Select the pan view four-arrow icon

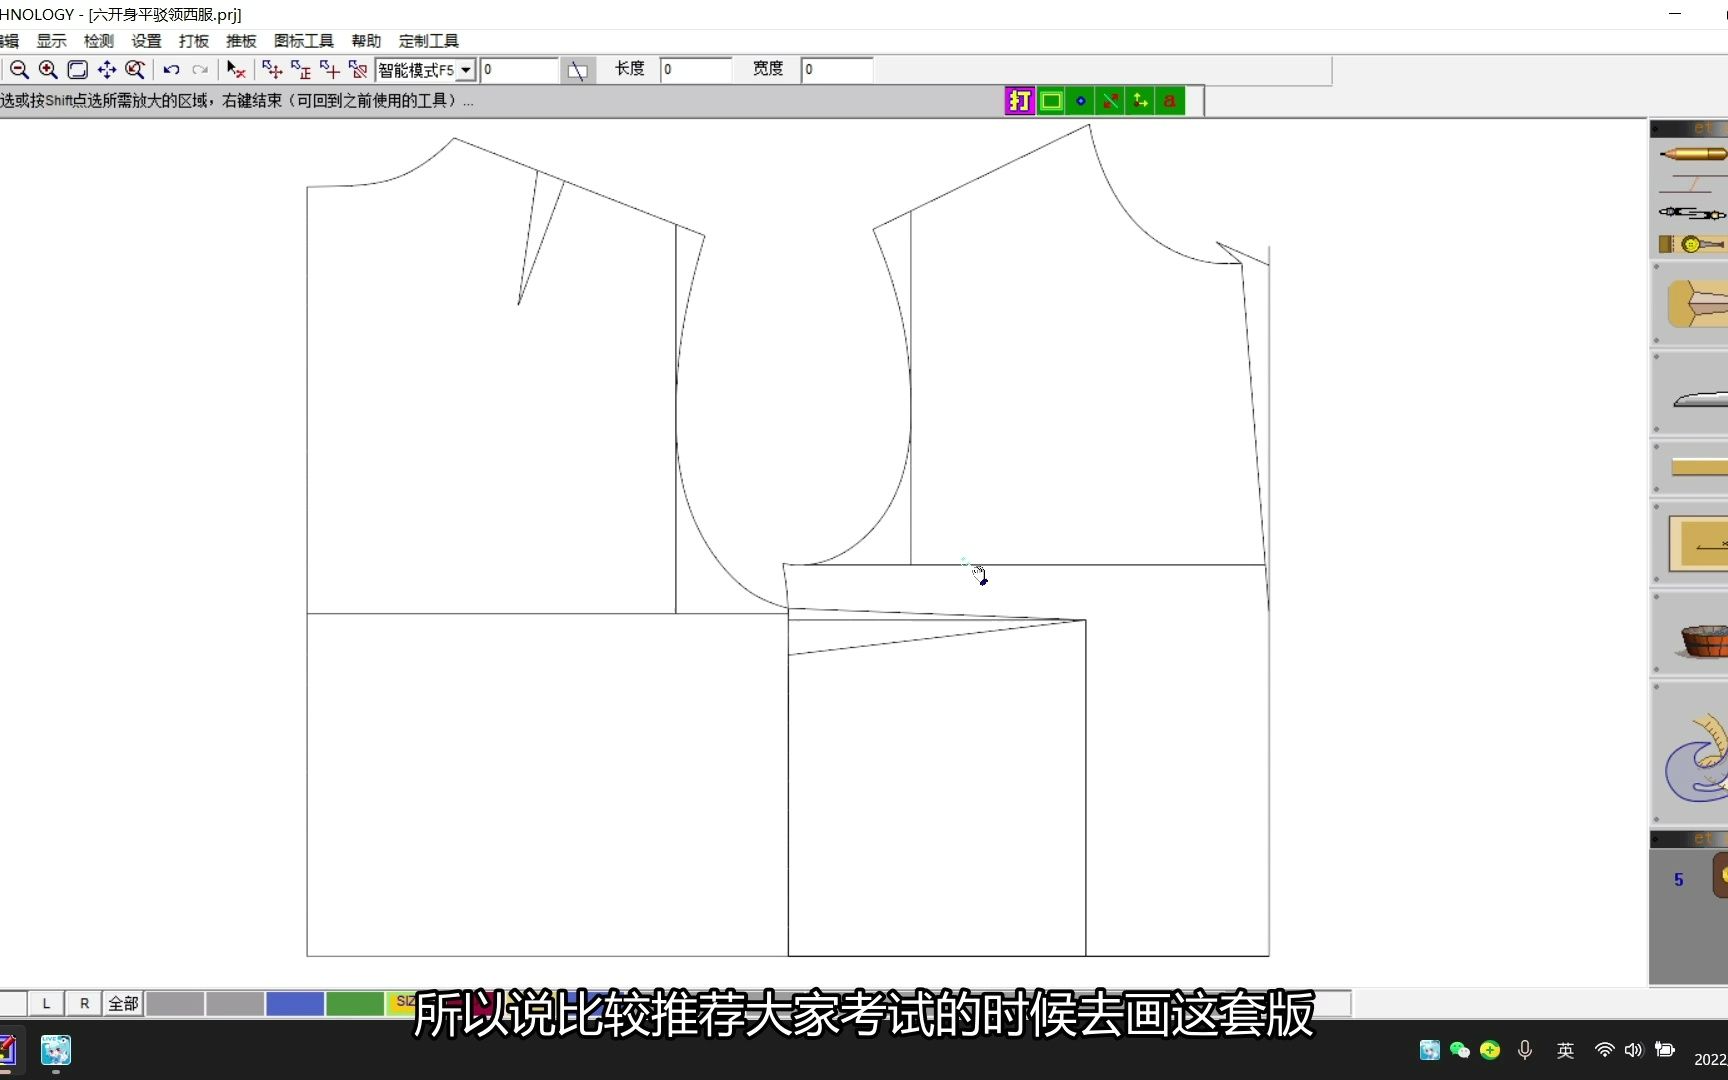click(106, 70)
